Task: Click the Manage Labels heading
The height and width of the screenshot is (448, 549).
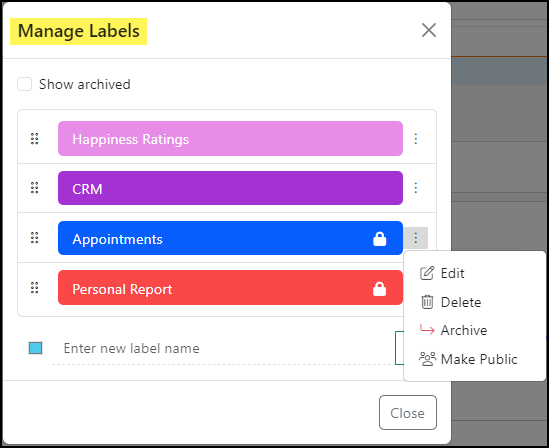Action: [x=79, y=31]
